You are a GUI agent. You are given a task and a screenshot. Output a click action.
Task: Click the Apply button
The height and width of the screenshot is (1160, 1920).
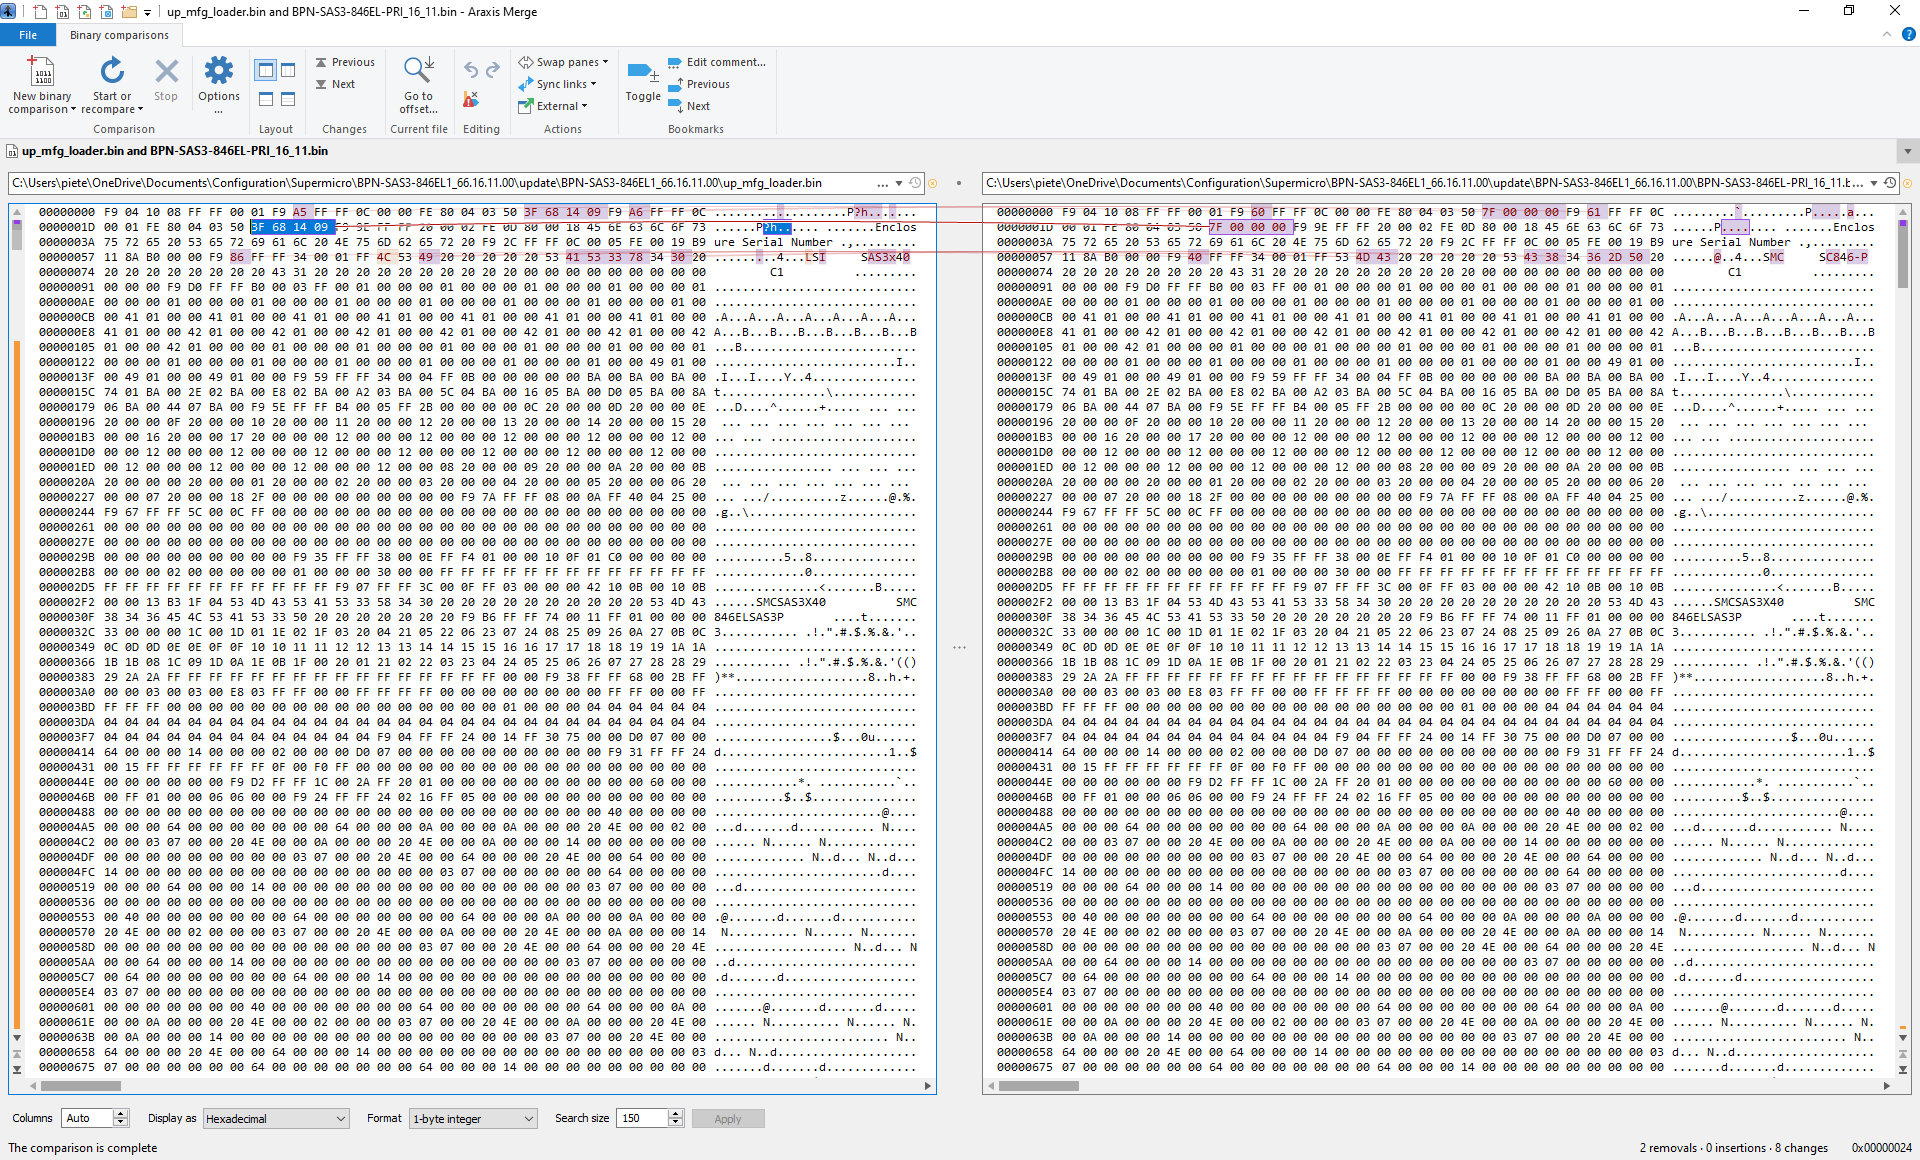click(727, 1119)
